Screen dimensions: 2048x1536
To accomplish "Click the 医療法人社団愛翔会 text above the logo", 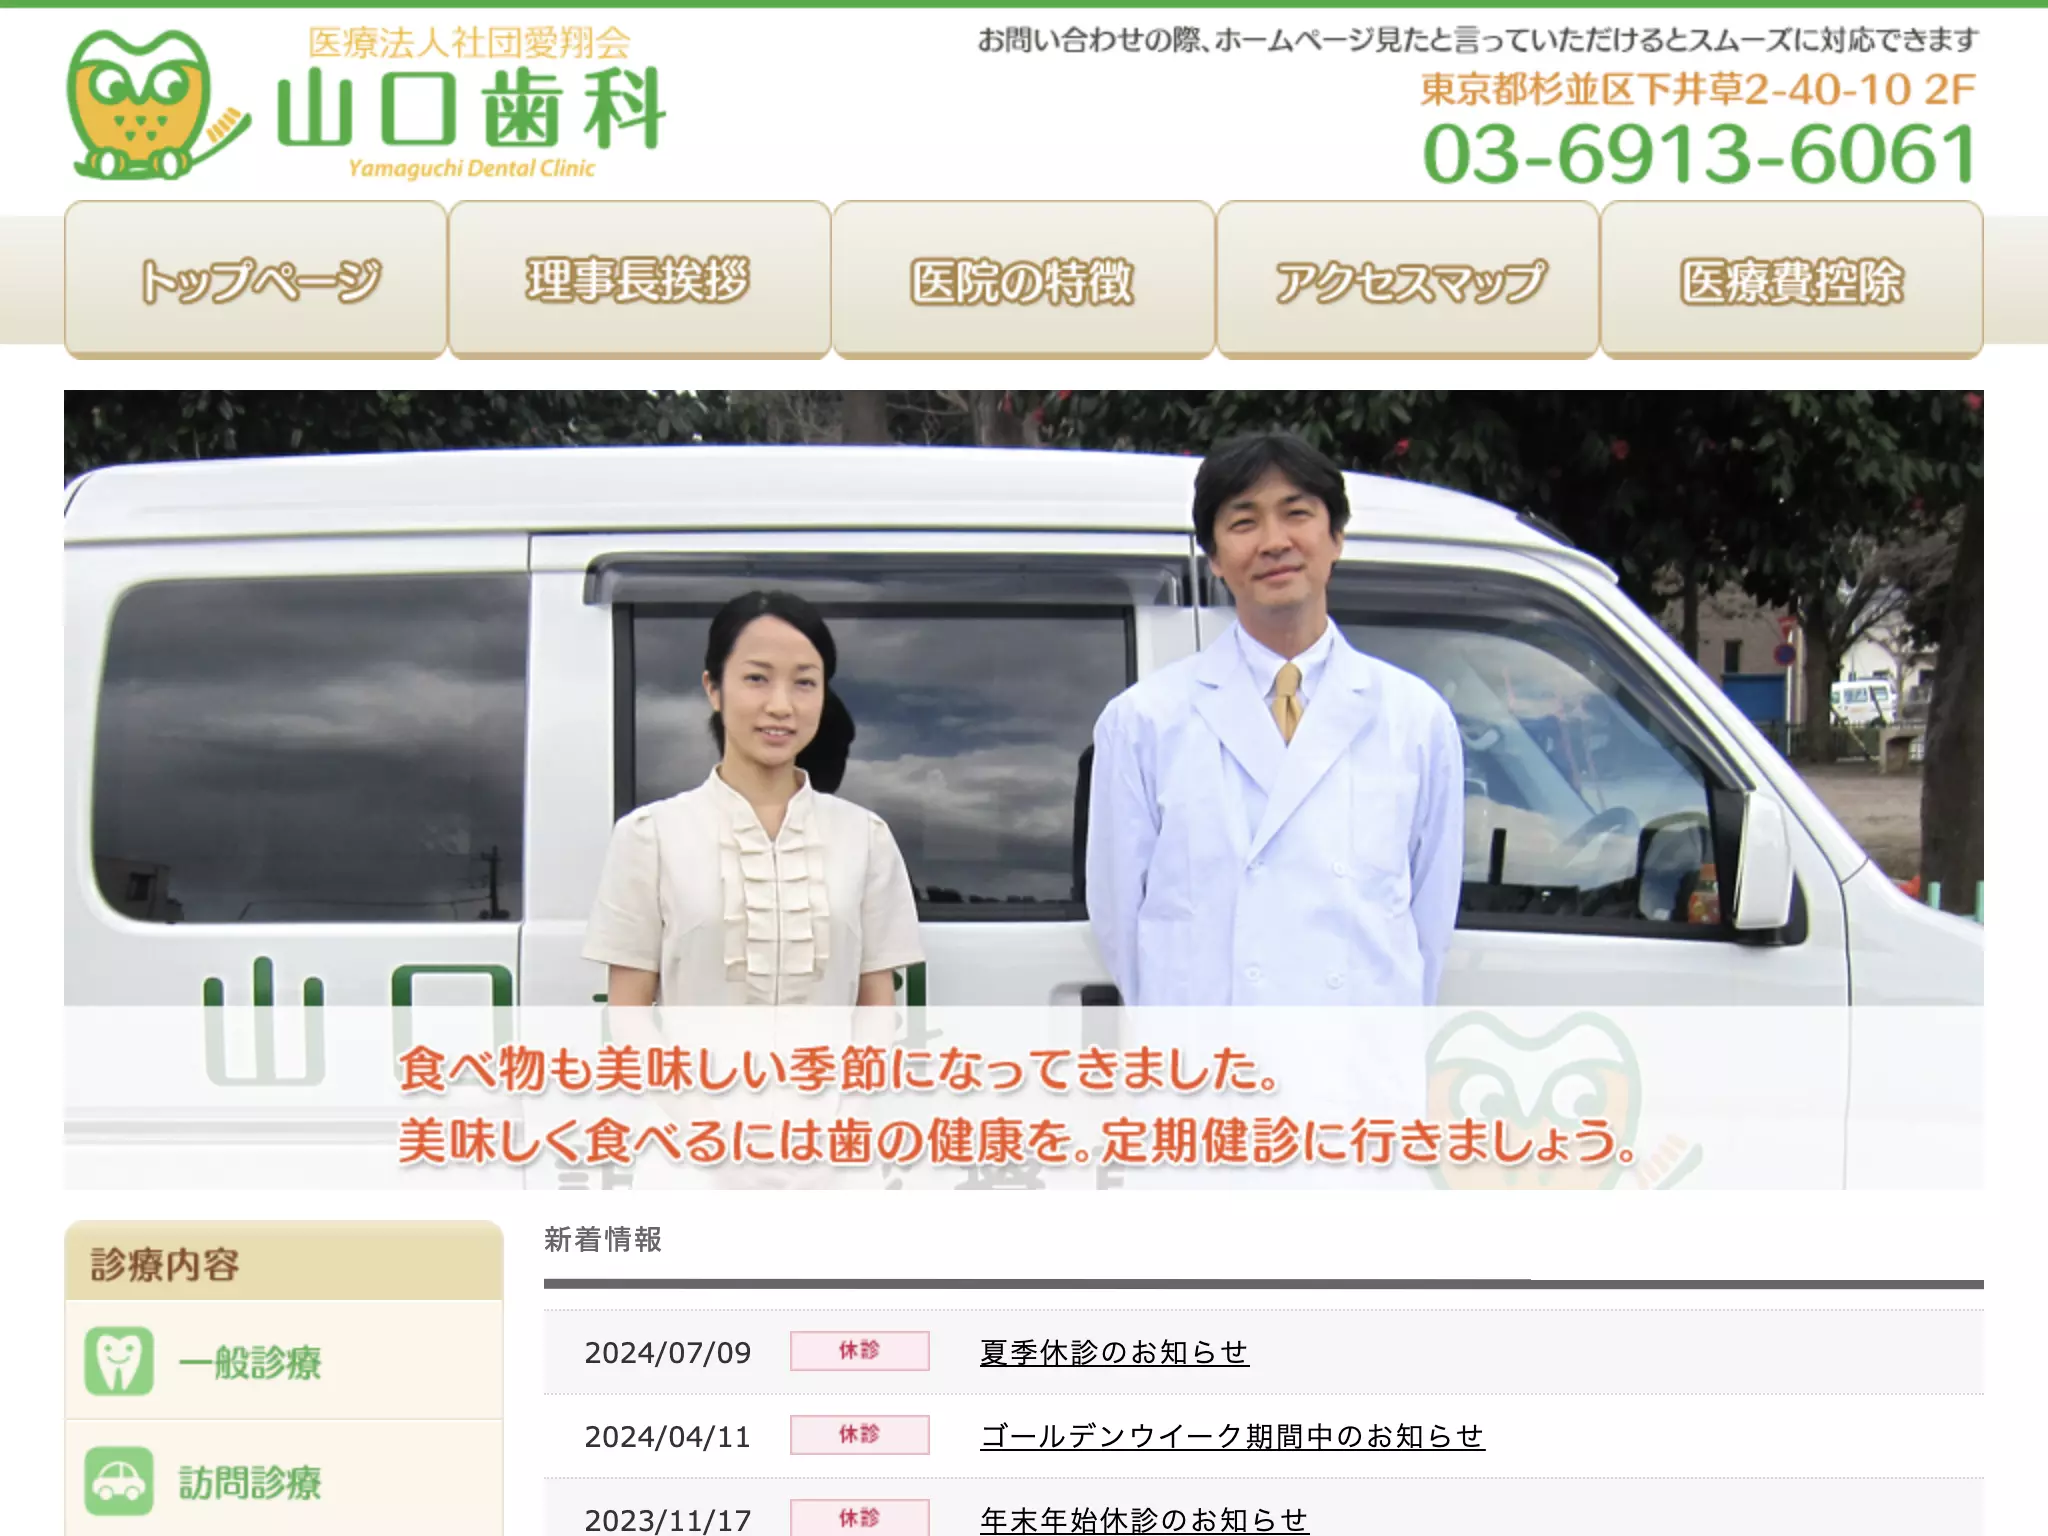I will (469, 42).
